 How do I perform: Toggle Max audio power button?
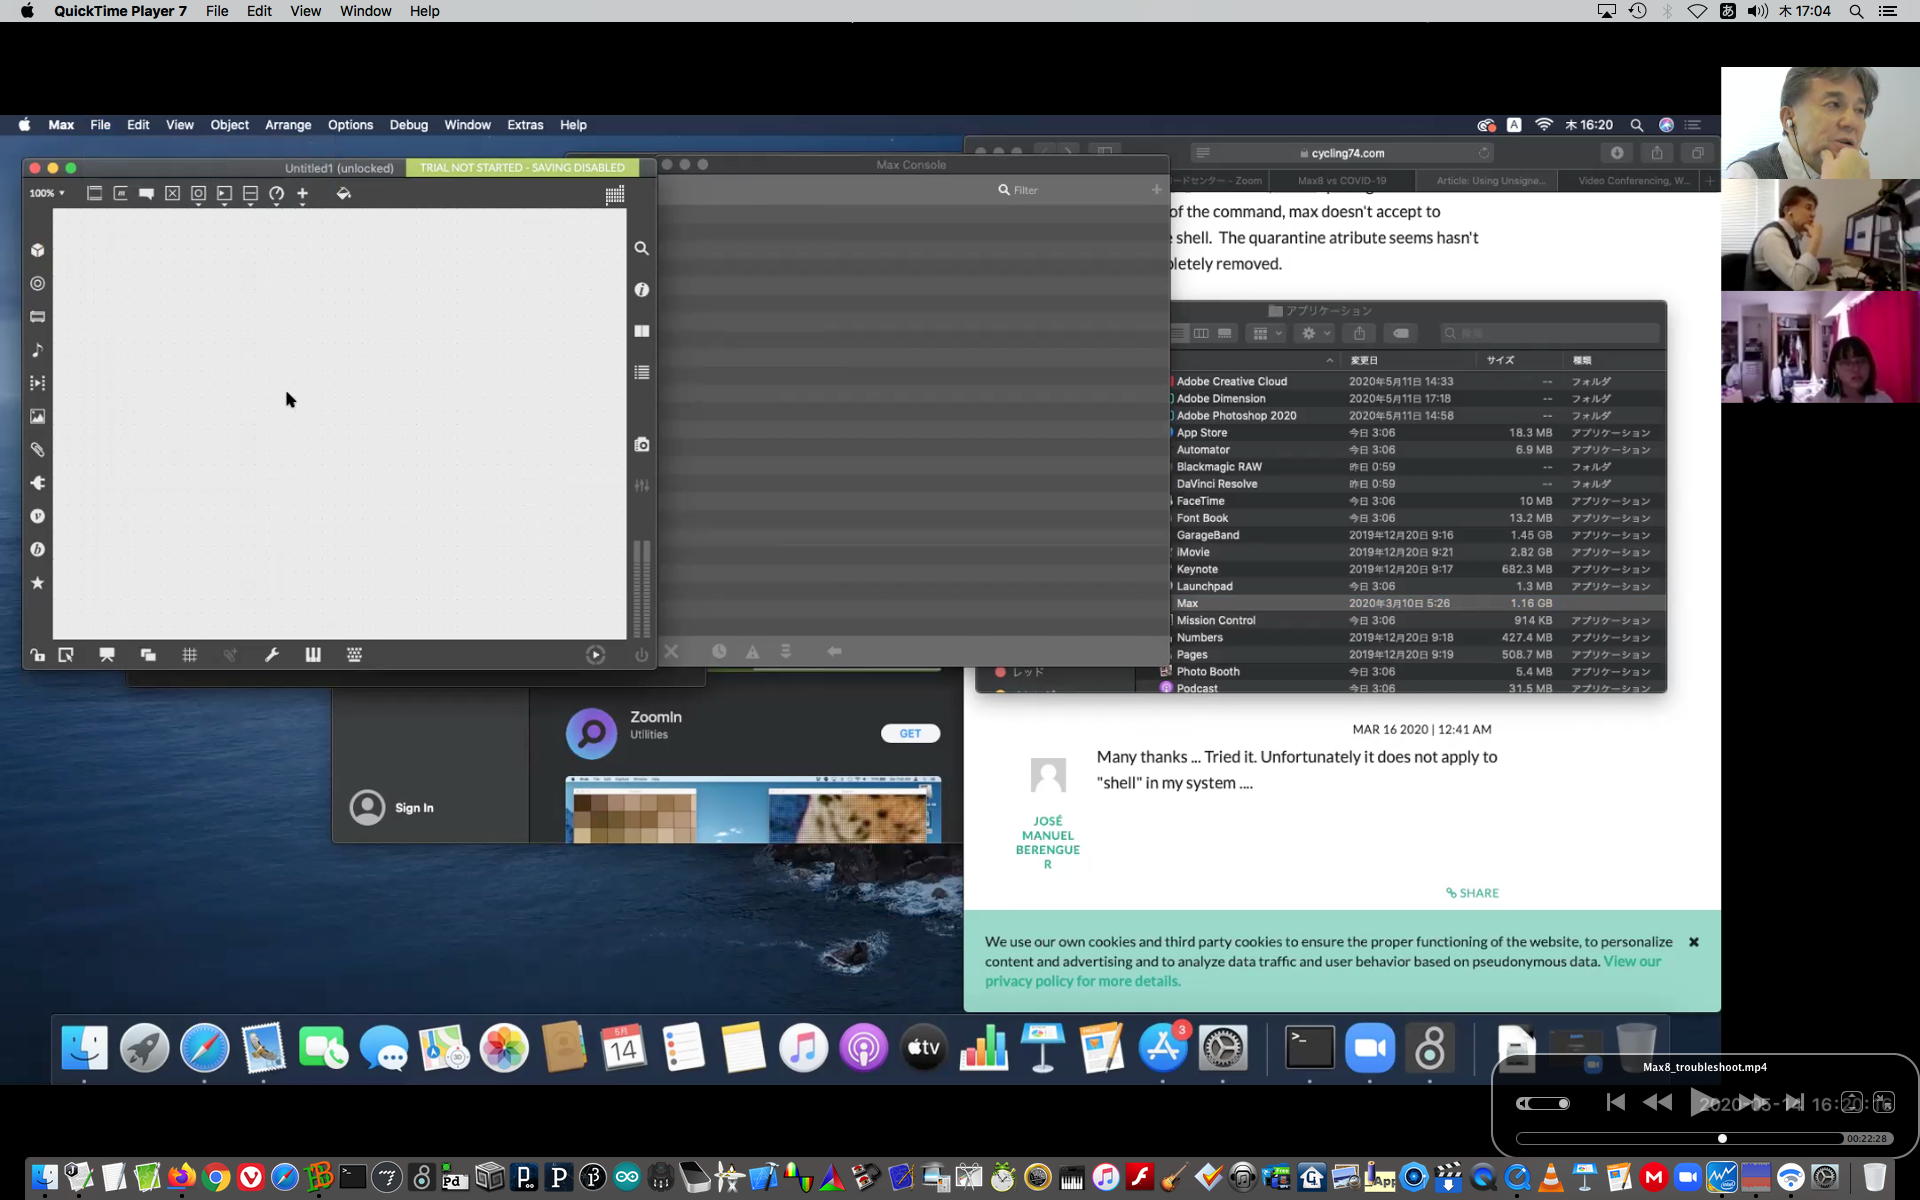(641, 655)
